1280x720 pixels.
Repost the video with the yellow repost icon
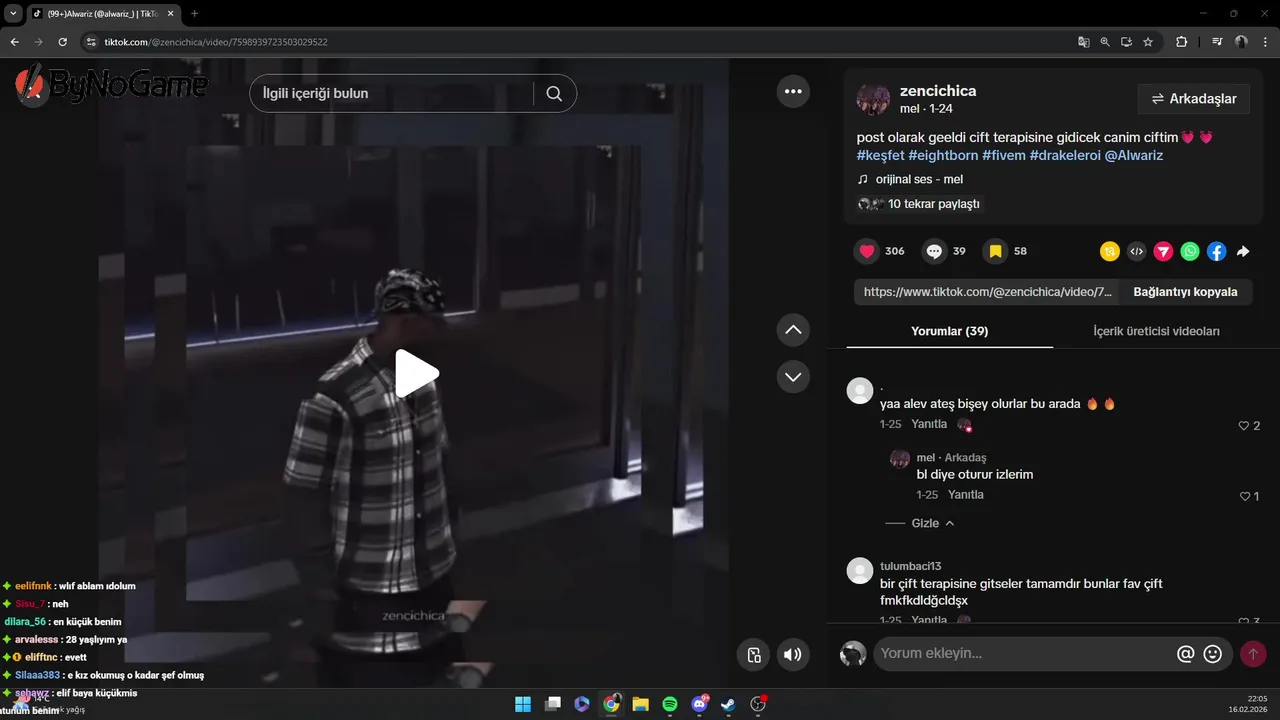(x=1109, y=252)
